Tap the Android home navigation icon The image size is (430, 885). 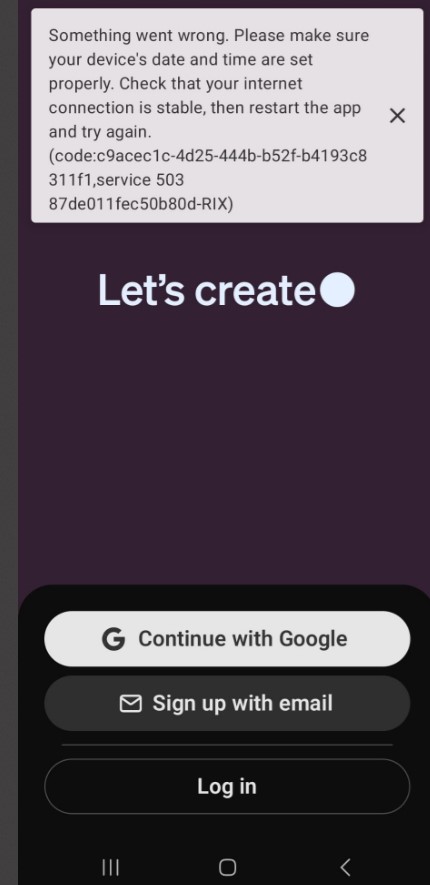(227, 866)
